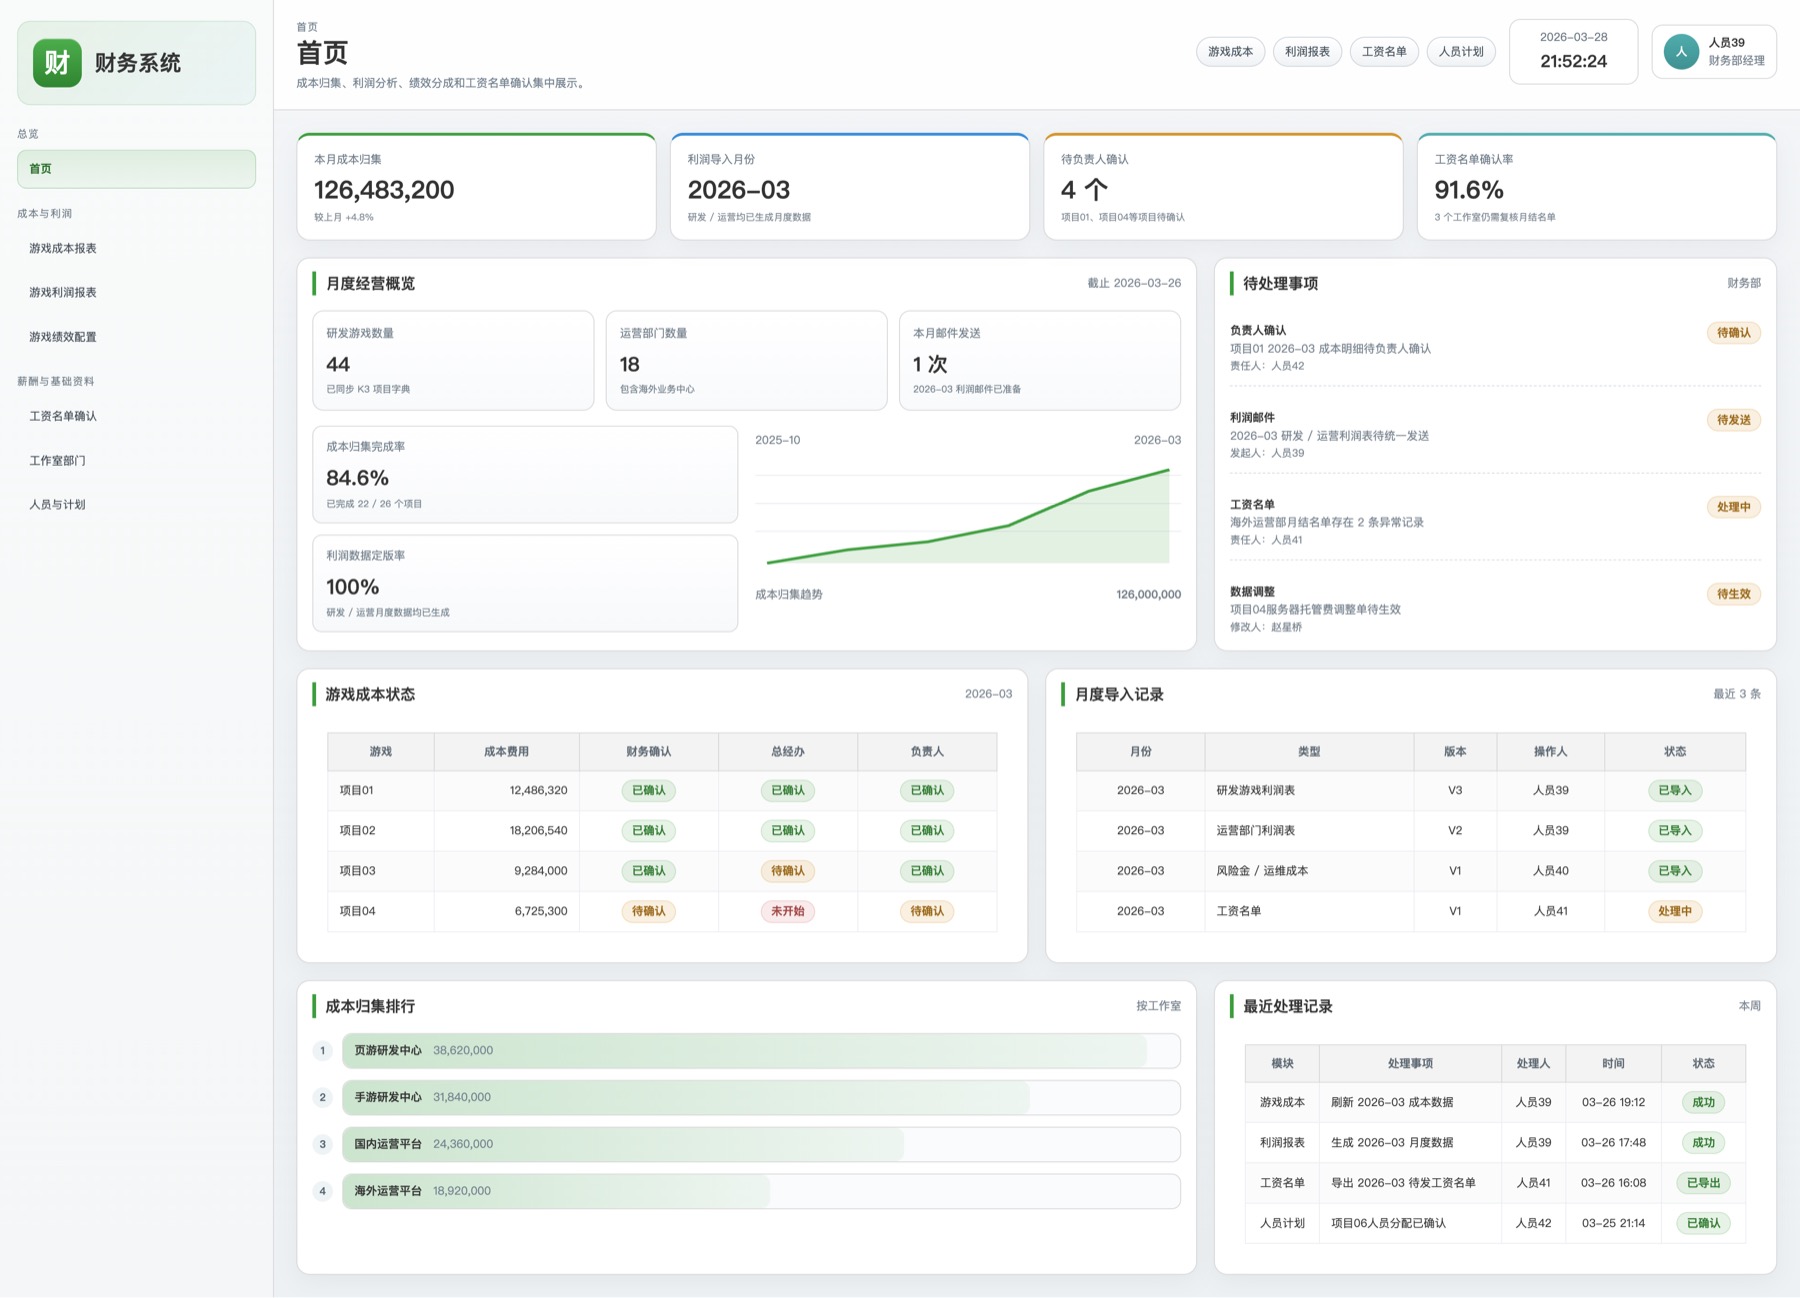Viewport: 1800px width, 1298px height.
Task: Open the 人员计划 header shortcut
Action: (1460, 52)
